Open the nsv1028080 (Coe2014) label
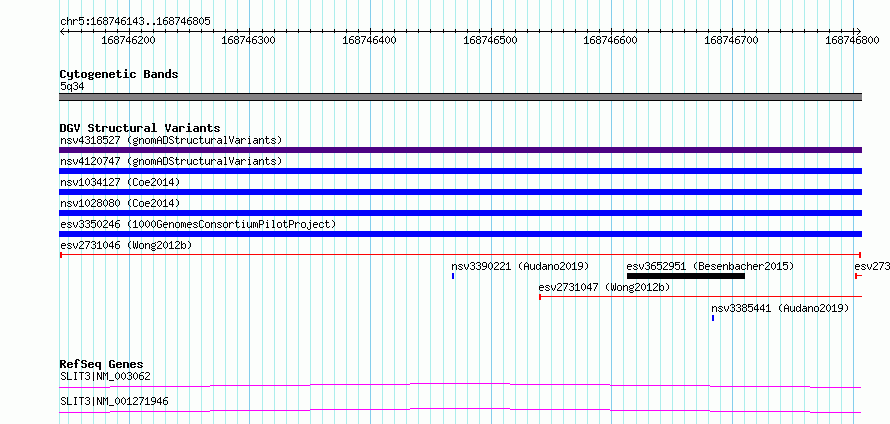 [x=120, y=203]
